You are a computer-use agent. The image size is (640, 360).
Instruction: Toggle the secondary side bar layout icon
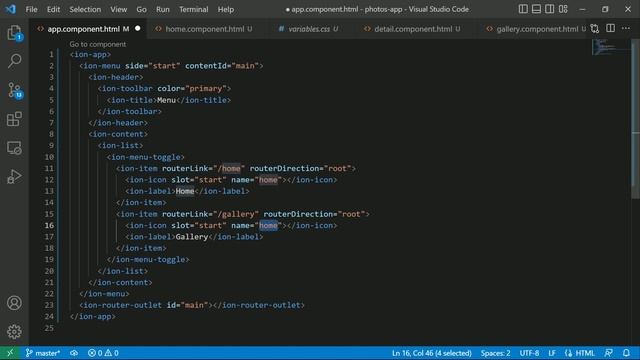[x=550, y=9]
